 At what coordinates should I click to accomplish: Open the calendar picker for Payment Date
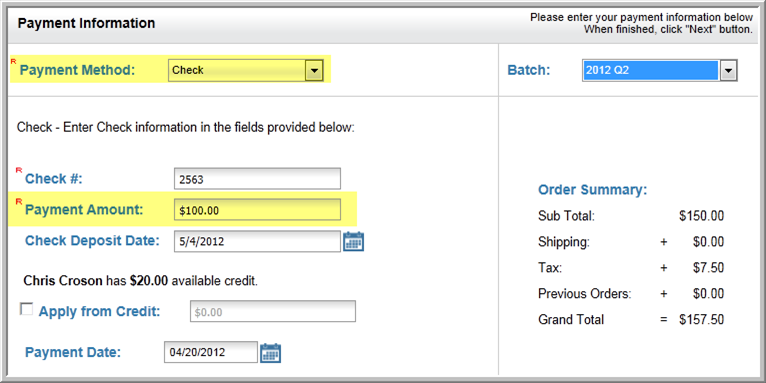click(x=270, y=353)
